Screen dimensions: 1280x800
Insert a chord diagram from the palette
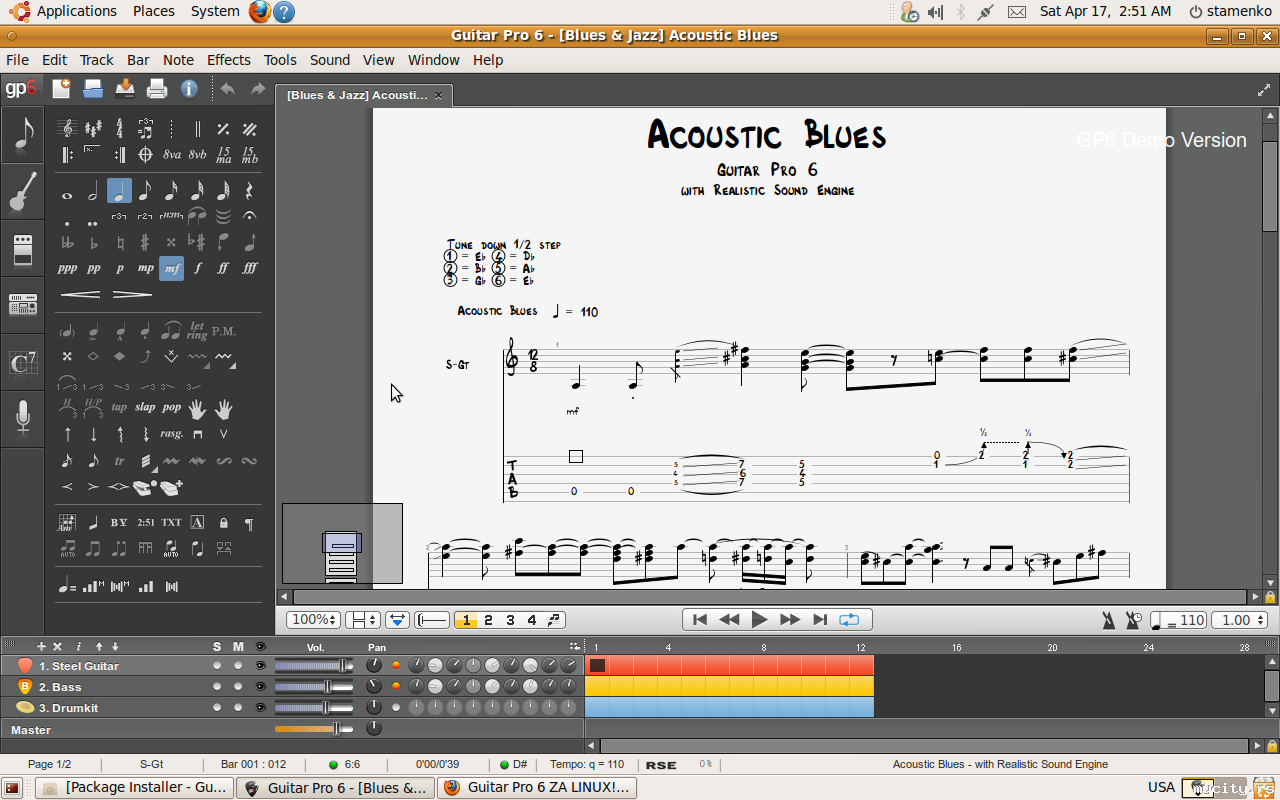[67, 523]
